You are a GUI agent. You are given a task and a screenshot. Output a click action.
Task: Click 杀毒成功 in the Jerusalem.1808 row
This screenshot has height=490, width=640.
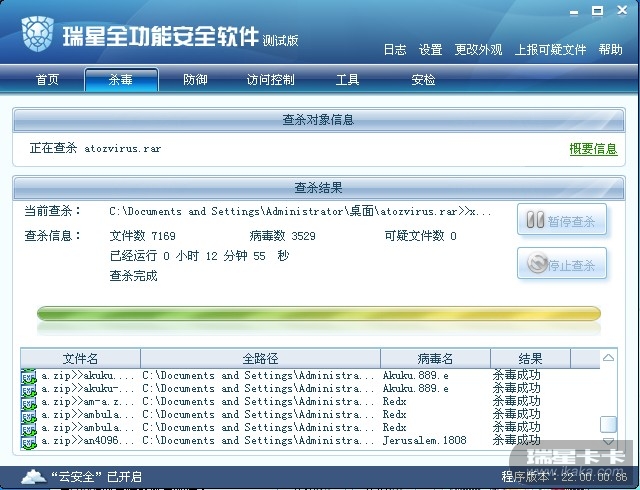pos(516,440)
